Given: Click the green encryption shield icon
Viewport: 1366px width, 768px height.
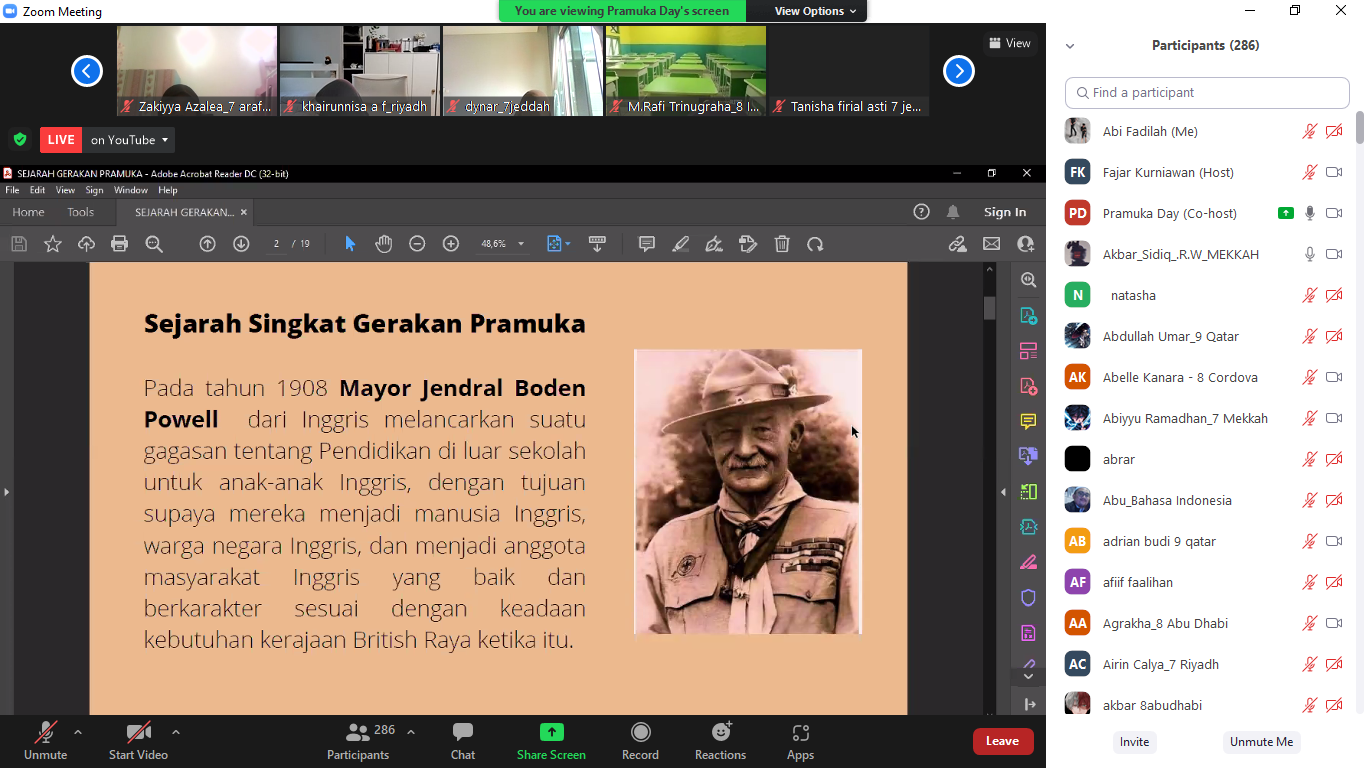Looking at the screenshot, I should click(x=19, y=140).
